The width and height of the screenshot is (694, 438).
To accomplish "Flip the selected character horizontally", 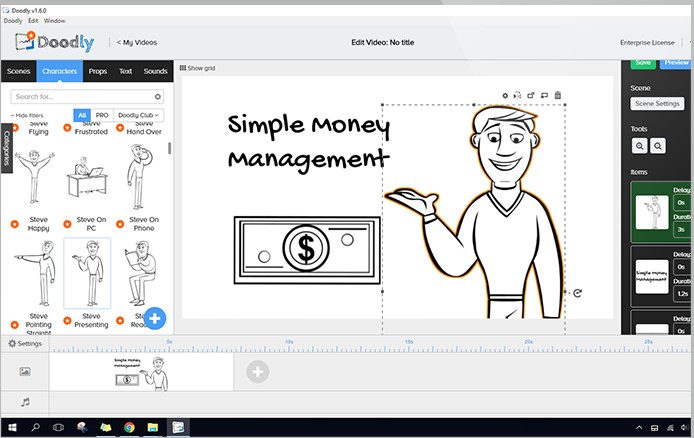I will [517, 95].
